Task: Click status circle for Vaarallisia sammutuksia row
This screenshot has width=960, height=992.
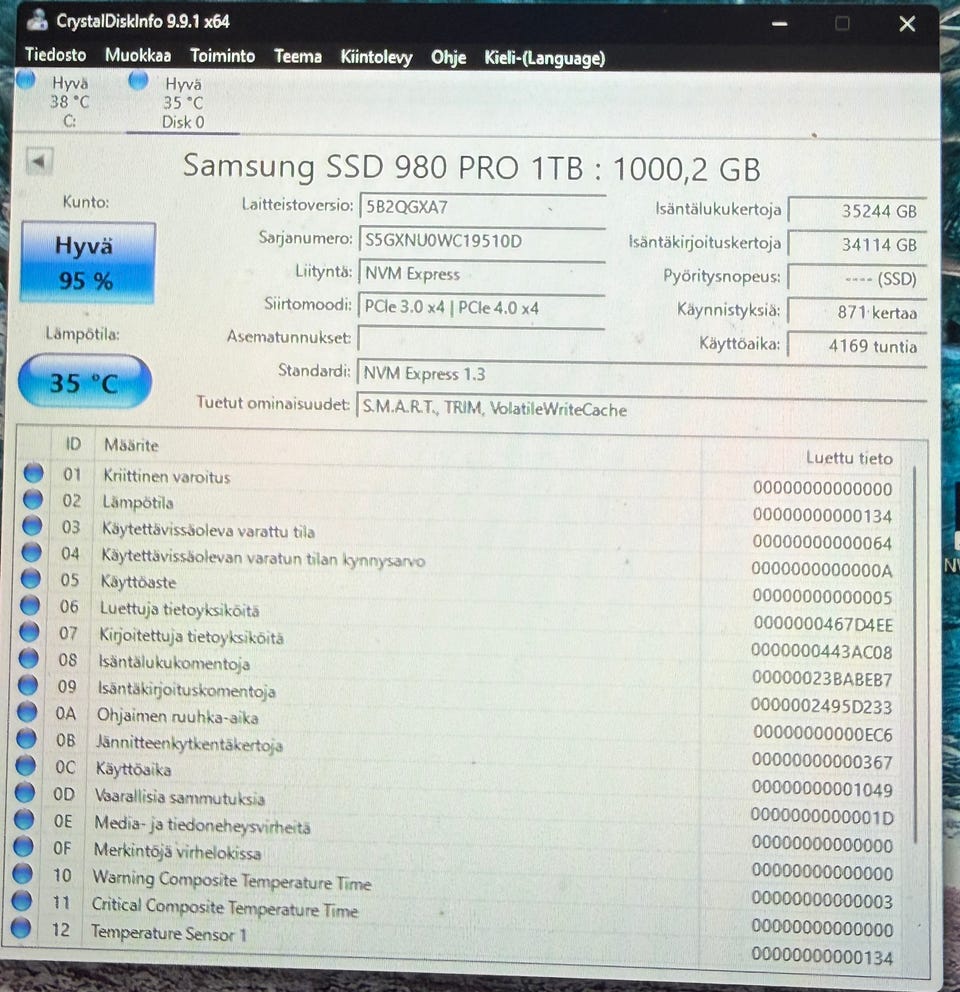Action: pyautogui.click(x=25, y=791)
